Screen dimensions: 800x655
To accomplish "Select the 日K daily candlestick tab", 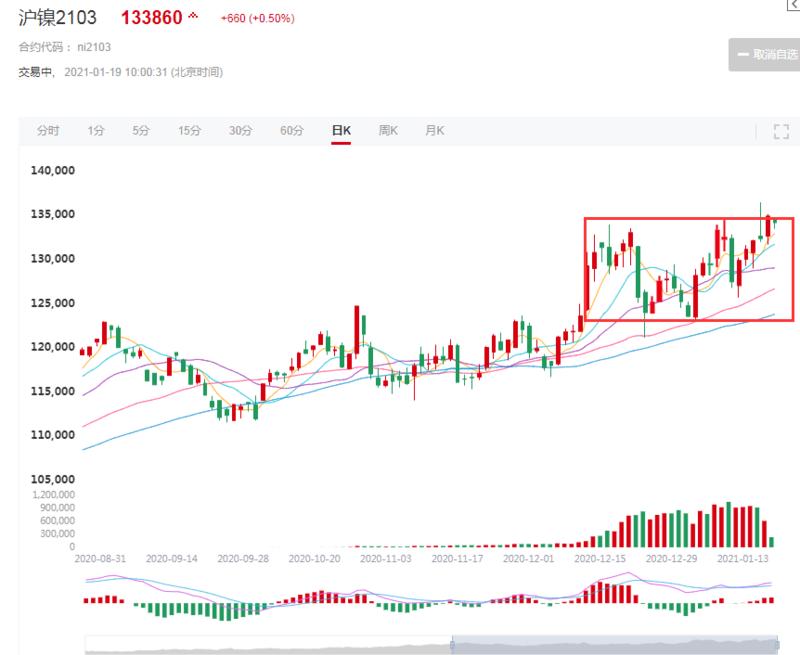I will [342, 131].
